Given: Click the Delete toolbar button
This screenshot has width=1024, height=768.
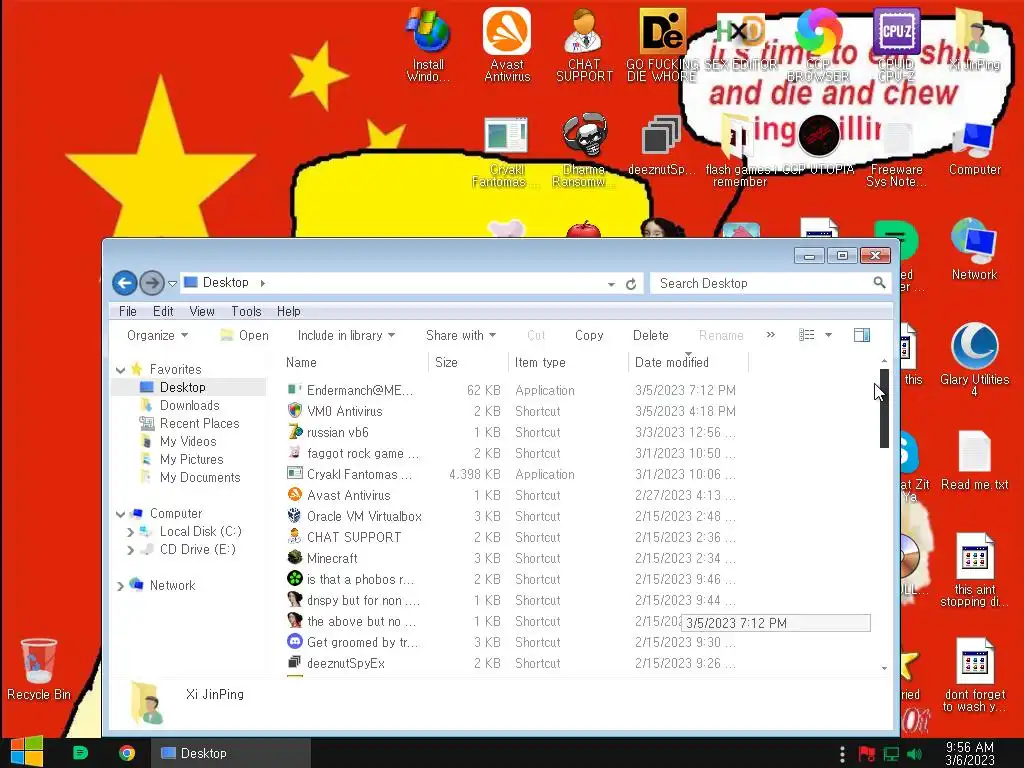Looking at the screenshot, I should (x=650, y=335).
